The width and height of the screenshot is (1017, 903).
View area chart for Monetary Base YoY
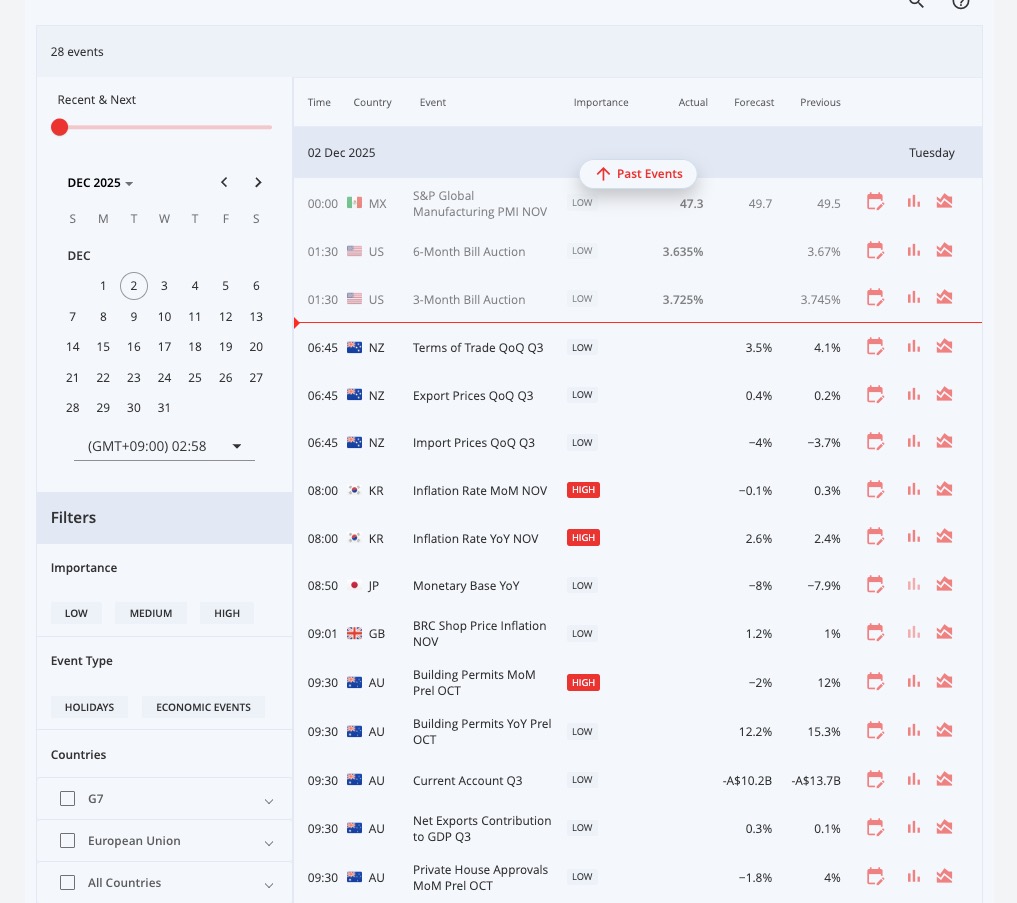(x=944, y=585)
